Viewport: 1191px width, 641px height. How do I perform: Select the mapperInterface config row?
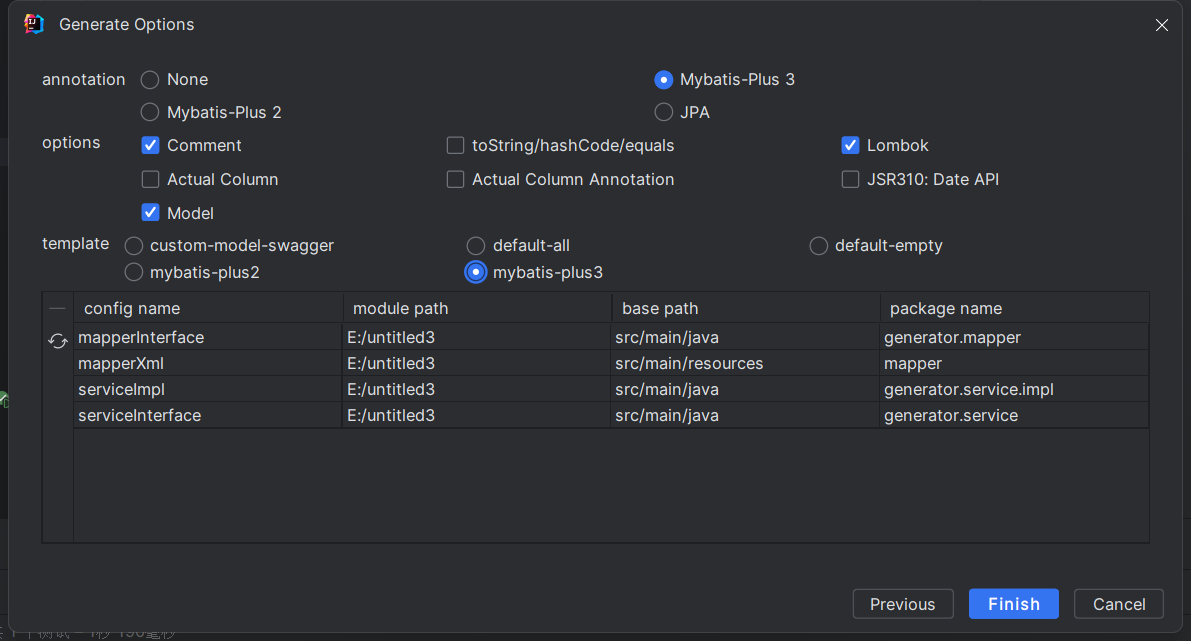tap(611, 337)
